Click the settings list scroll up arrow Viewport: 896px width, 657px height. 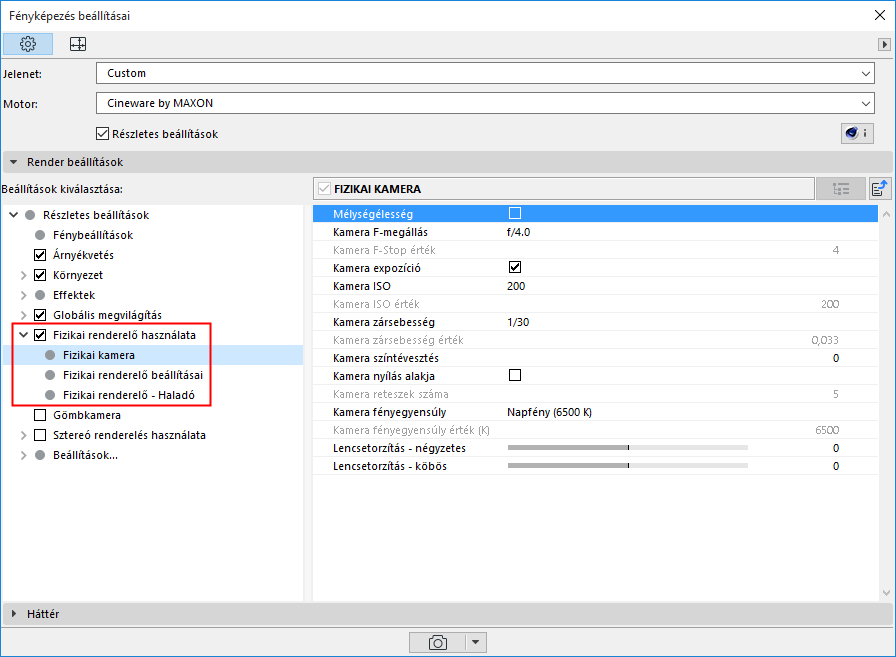pyautogui.click(x=886, y=214)
